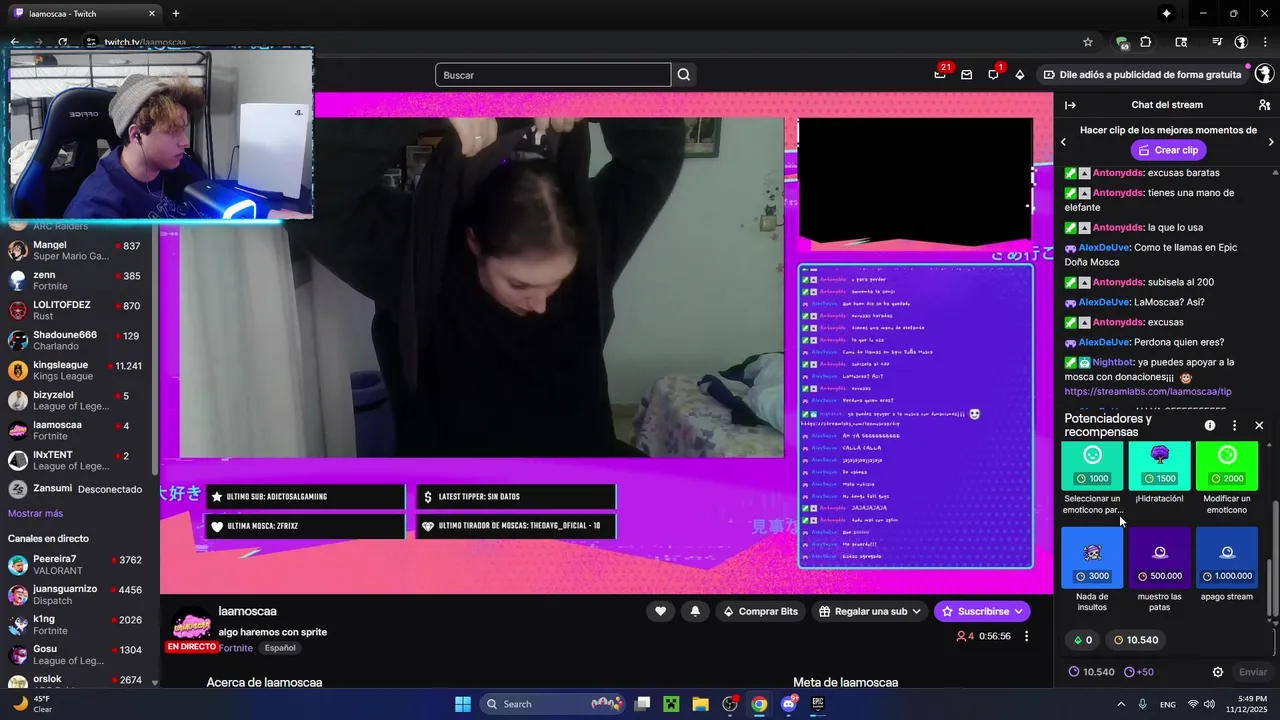Click the ad-free promo Dile adiós a publicidad
This screenshot has height=720, width=1280.
pos(1142,74)
